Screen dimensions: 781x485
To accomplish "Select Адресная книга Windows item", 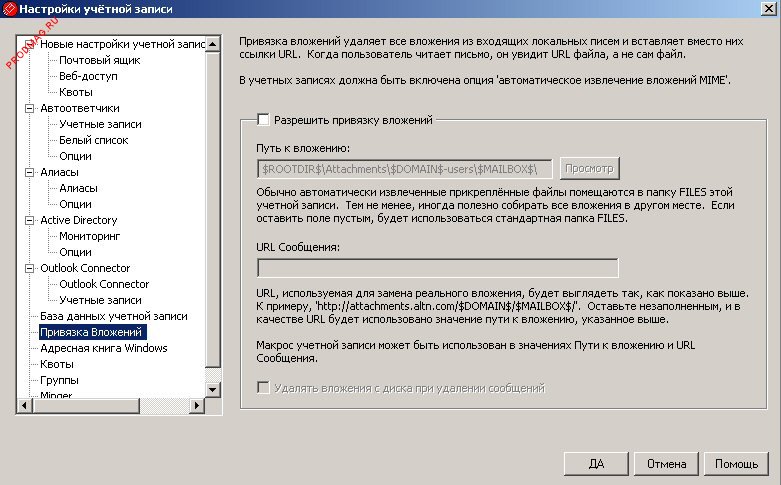I will click(103, 348).
